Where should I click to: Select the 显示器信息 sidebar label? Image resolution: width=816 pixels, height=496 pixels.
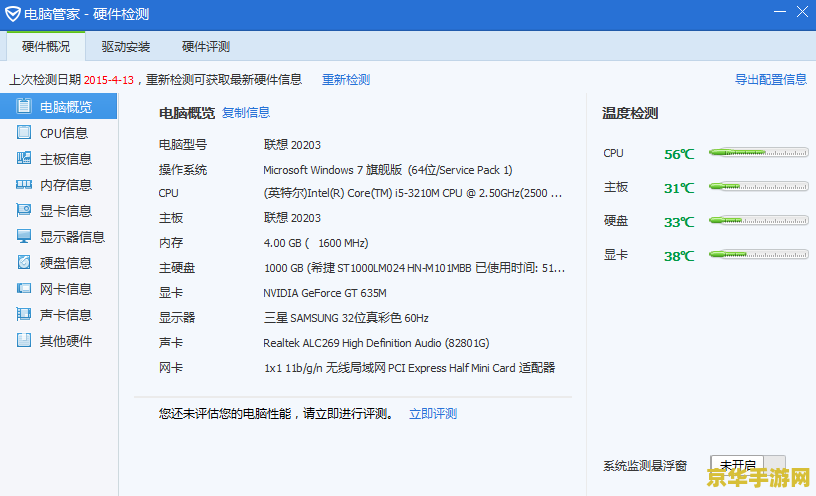click(72, 237)
